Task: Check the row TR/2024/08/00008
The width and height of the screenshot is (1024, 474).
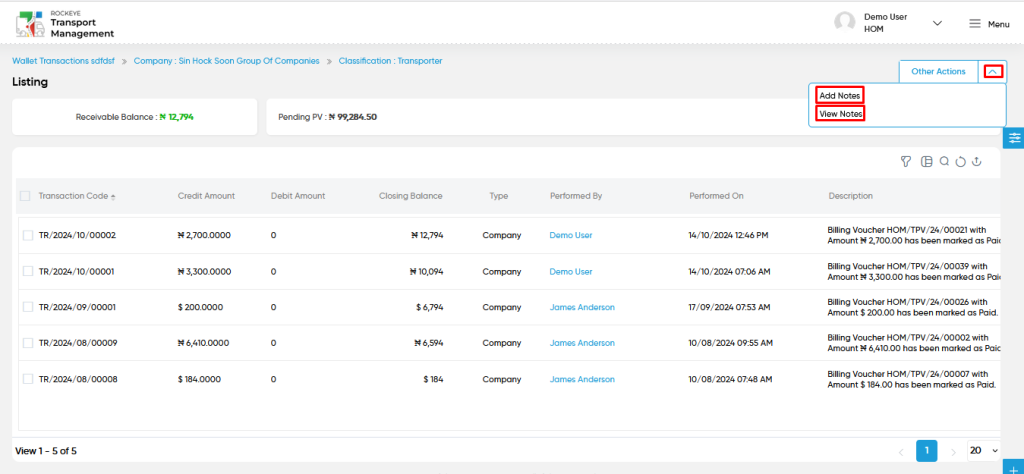Action: coord(28,379)
